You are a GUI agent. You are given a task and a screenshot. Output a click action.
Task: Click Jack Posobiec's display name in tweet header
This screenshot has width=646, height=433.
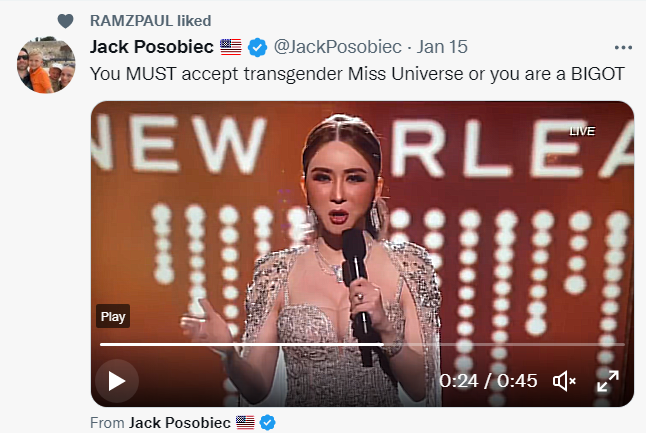(150, 47)
